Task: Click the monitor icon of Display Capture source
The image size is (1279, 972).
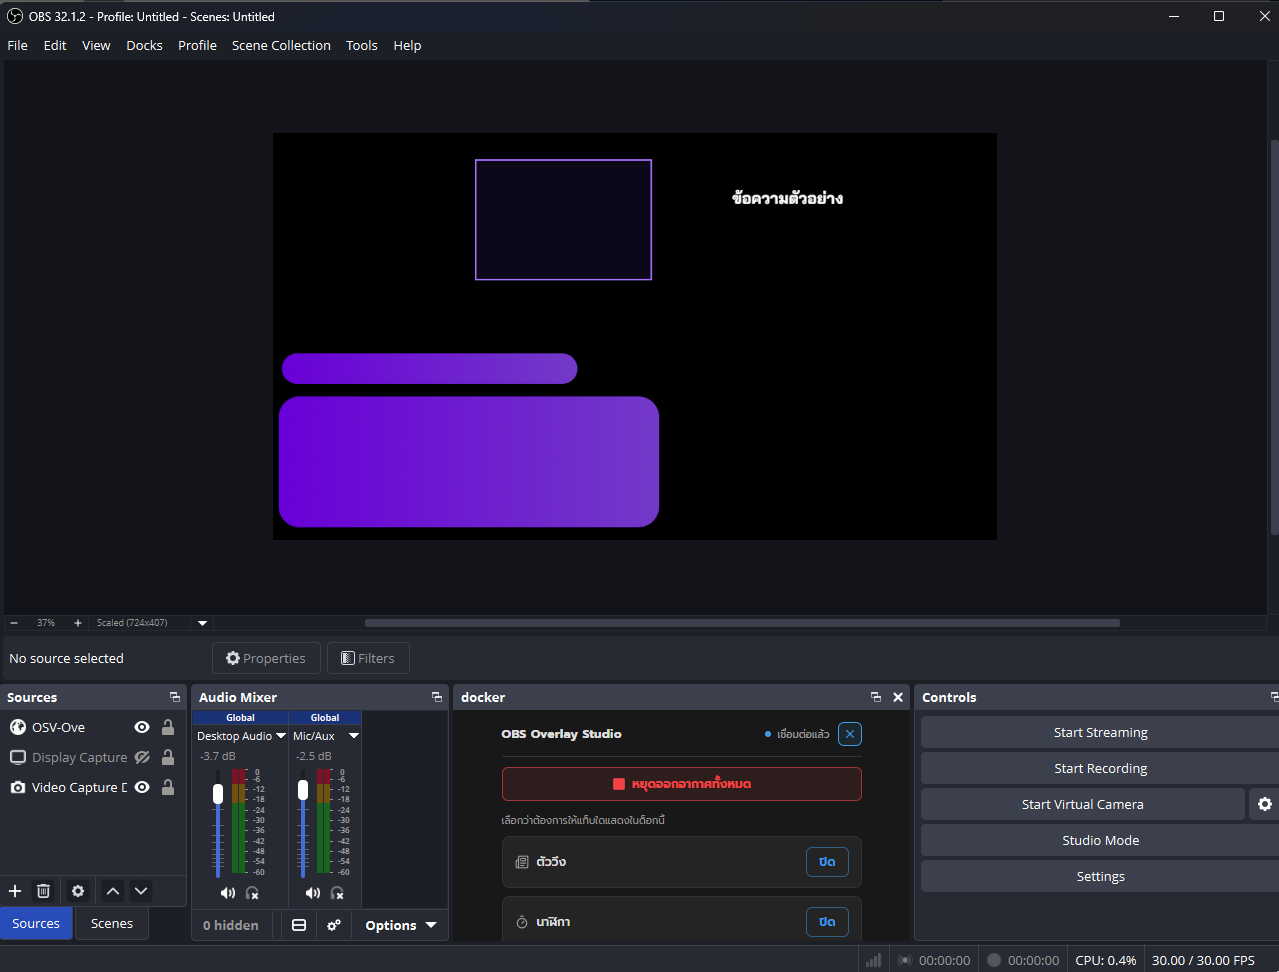Action: tap(18, 757)
